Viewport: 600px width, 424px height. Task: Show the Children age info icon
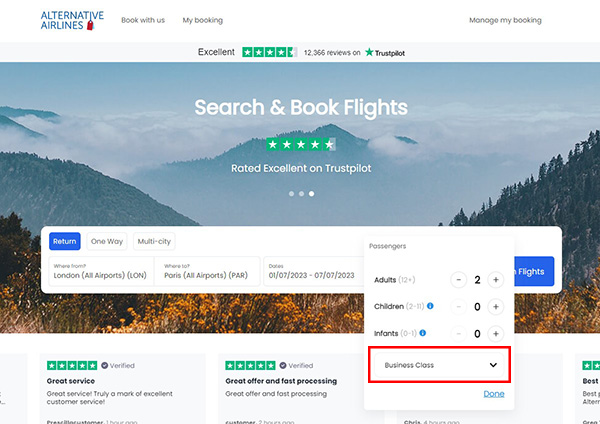pyautogui.click(x=430, y=306)
